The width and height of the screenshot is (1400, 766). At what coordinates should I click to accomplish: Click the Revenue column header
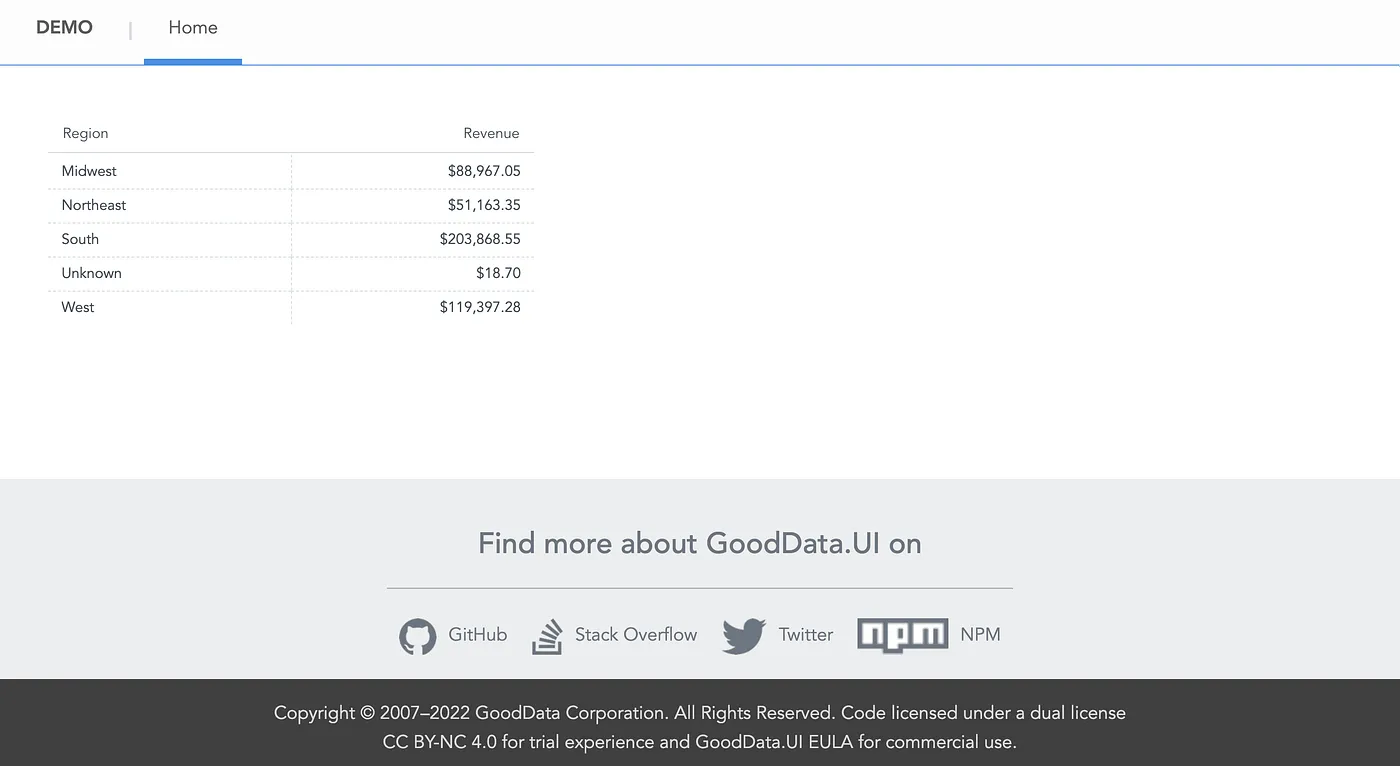(491, 133)
